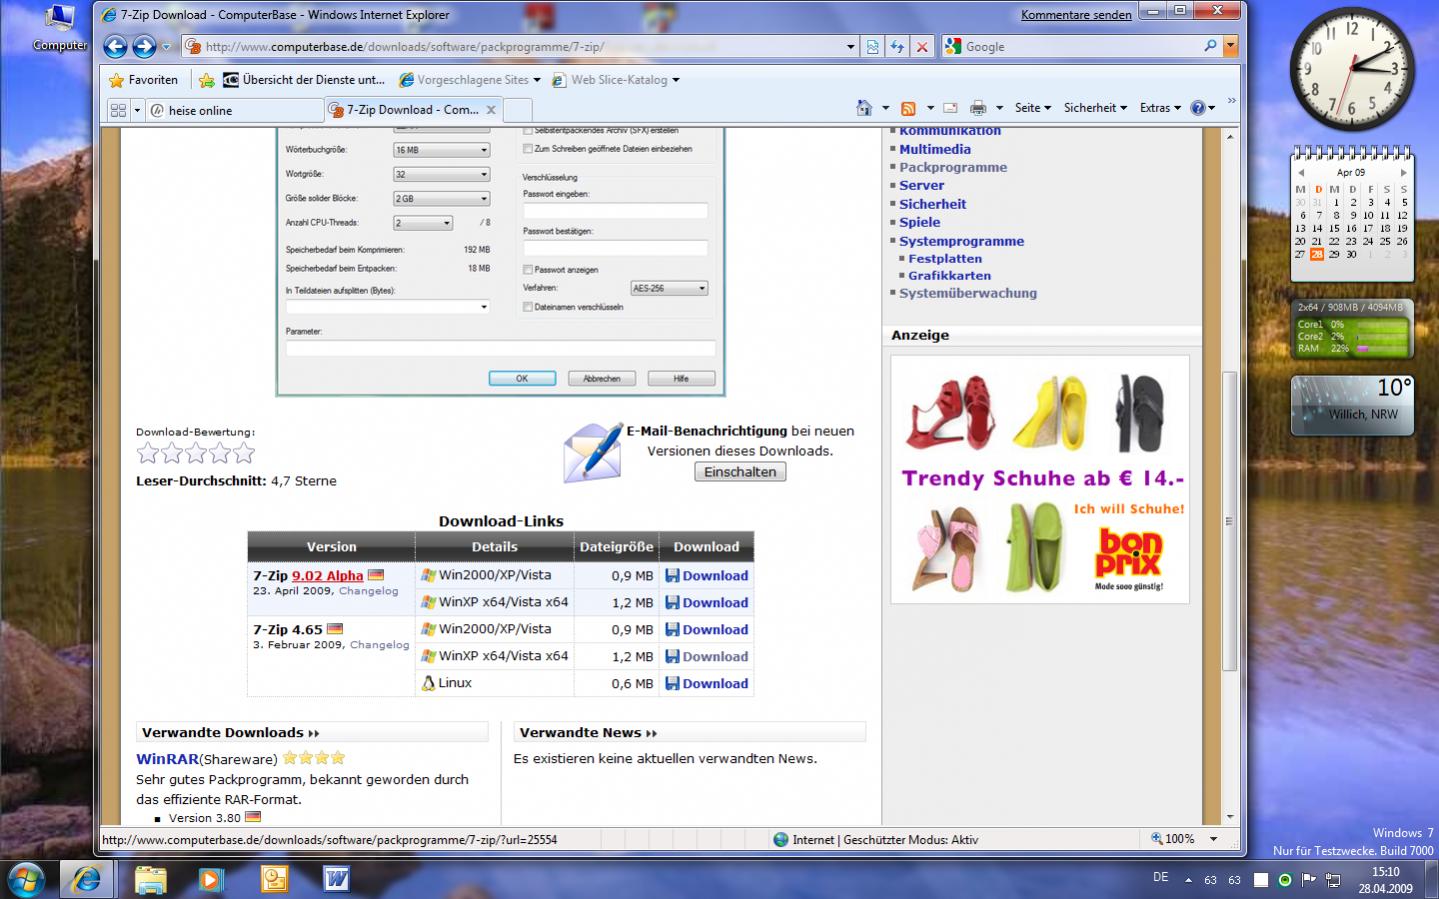This screenshot has height=899, width=1439.
Task: Click the e-mail notification envelope icon
Action: tap(592, 452)
